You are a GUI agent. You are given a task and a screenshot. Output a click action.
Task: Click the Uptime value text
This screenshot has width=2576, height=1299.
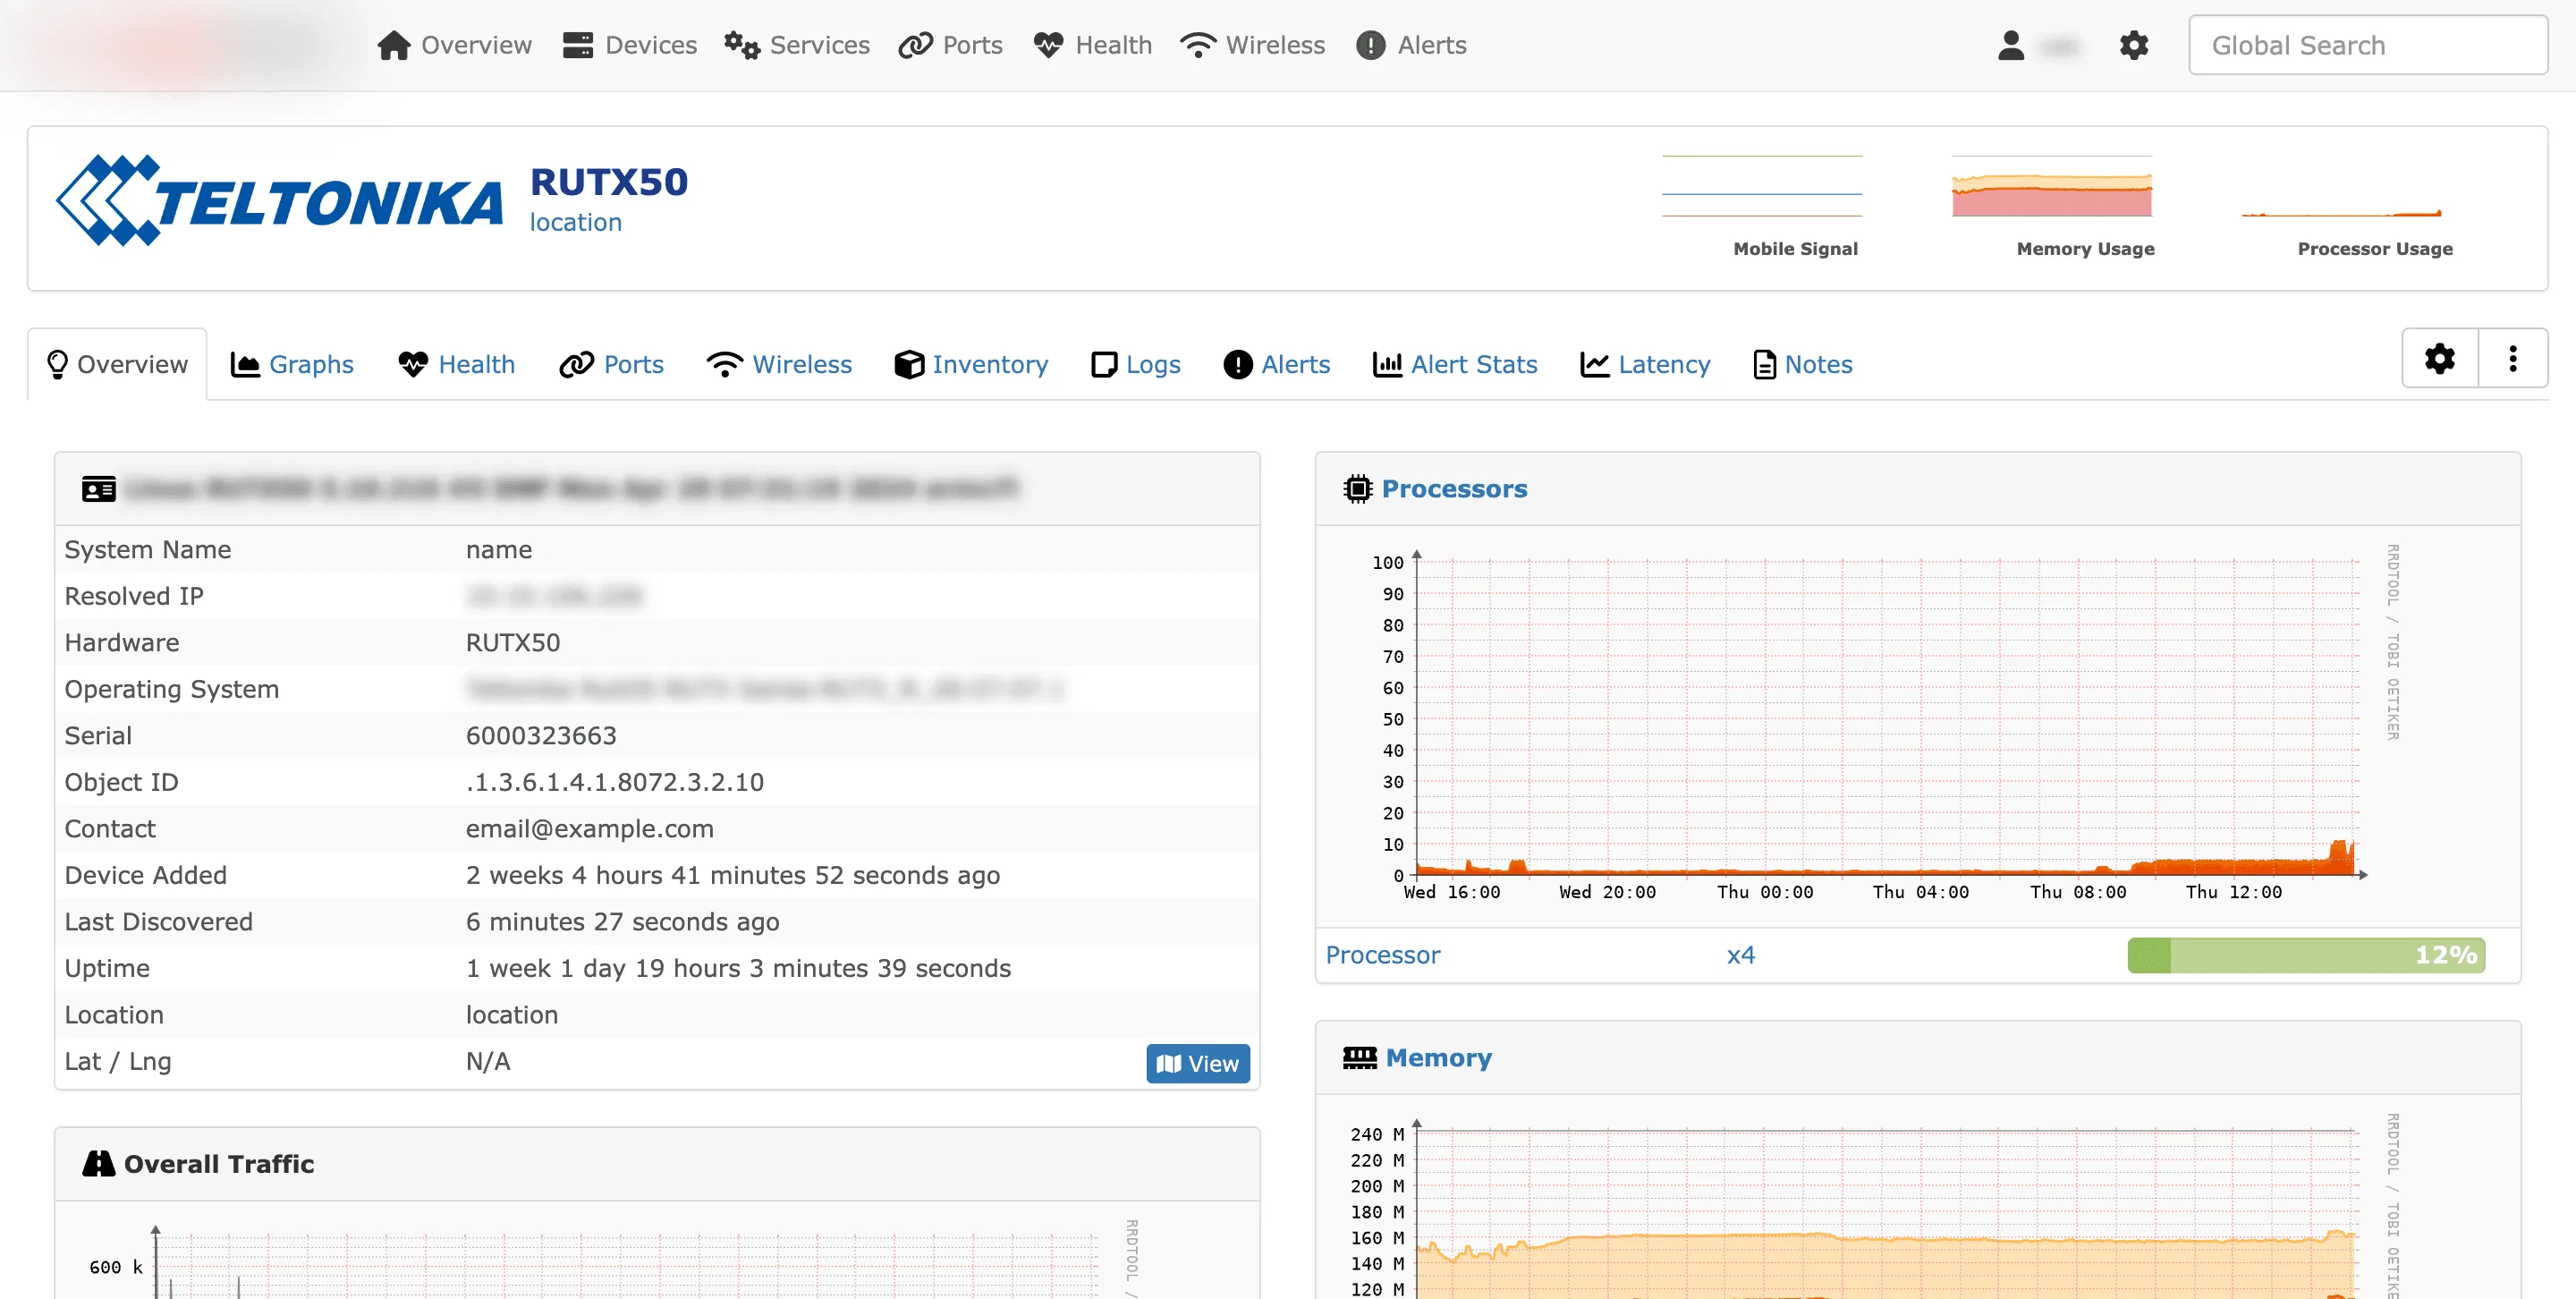coord(738,969)
